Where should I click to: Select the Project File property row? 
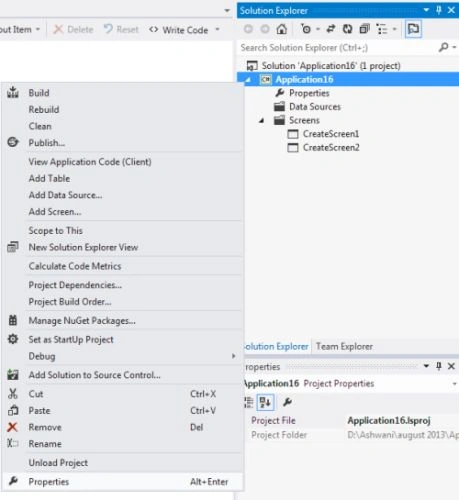[352, 421]
